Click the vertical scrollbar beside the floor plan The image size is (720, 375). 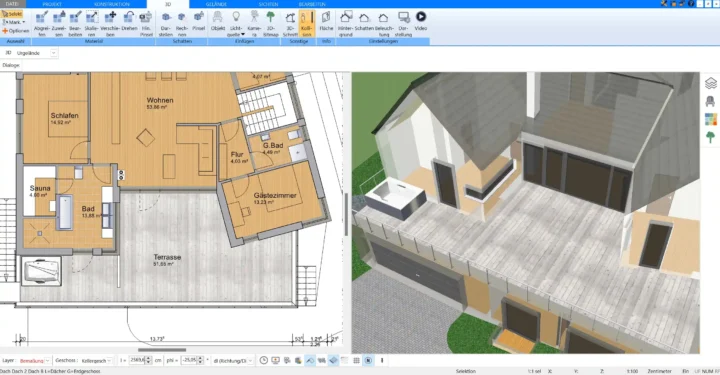click(x=346, y=214)
